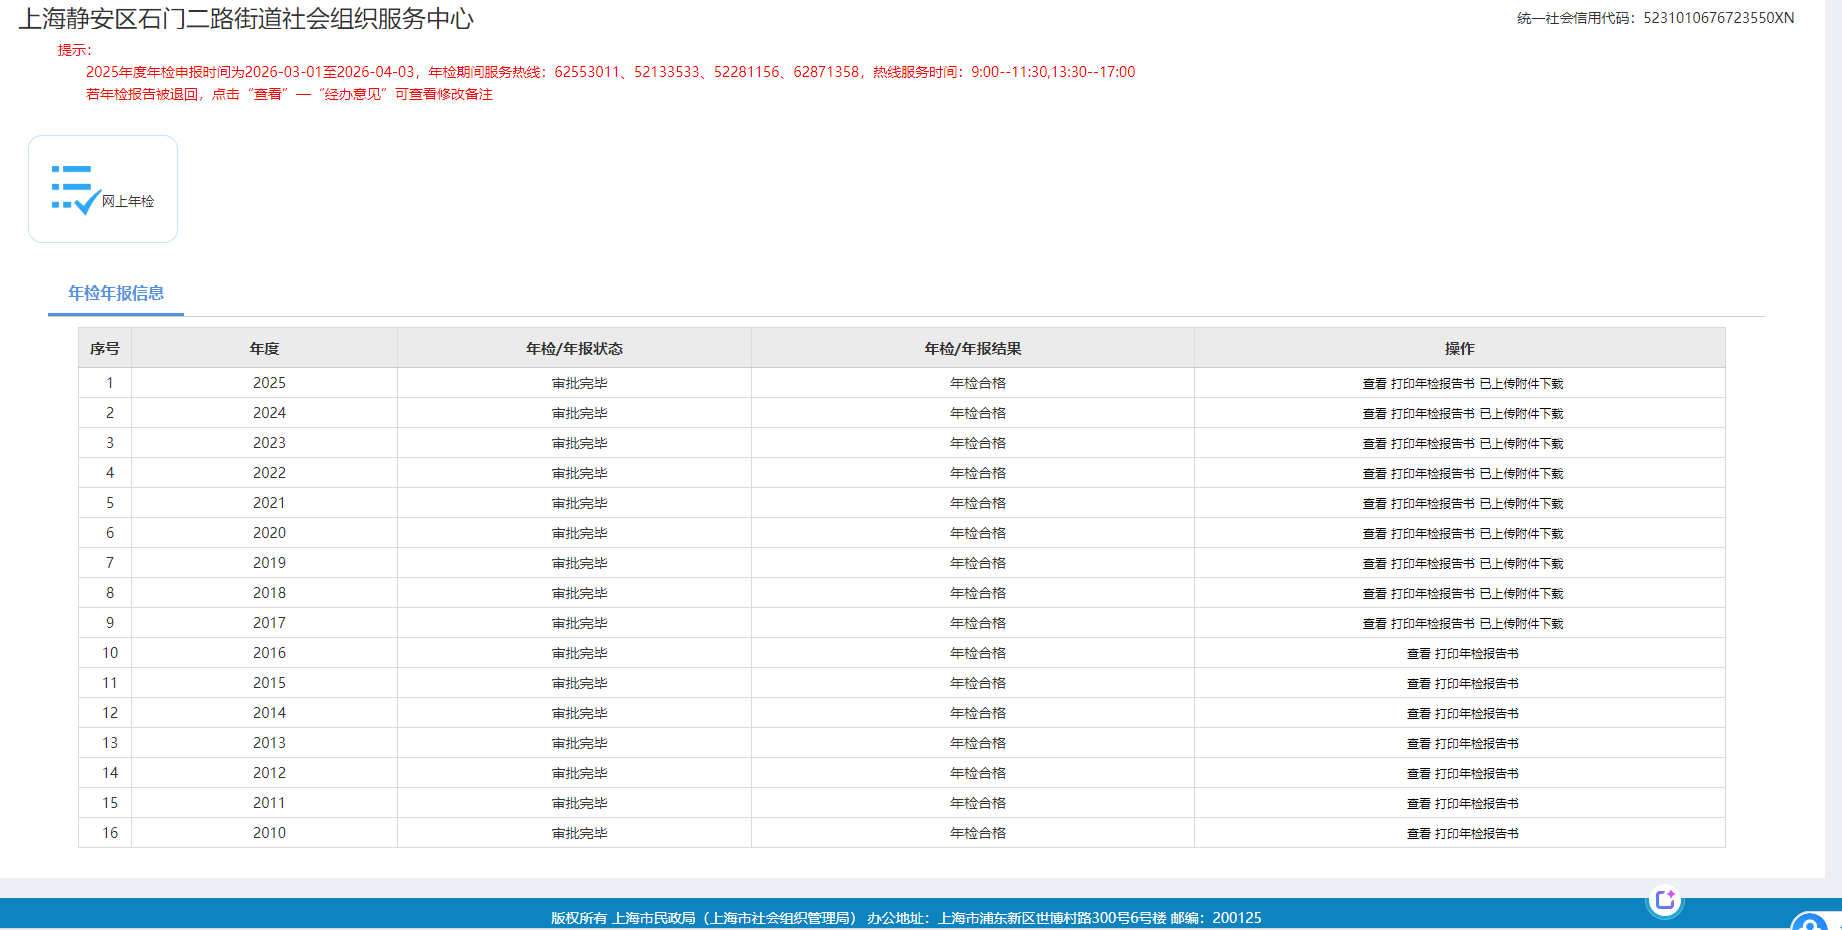Open 查看 for year 2017
The width and height of the screenshot is (1842, 930).
1374,624
